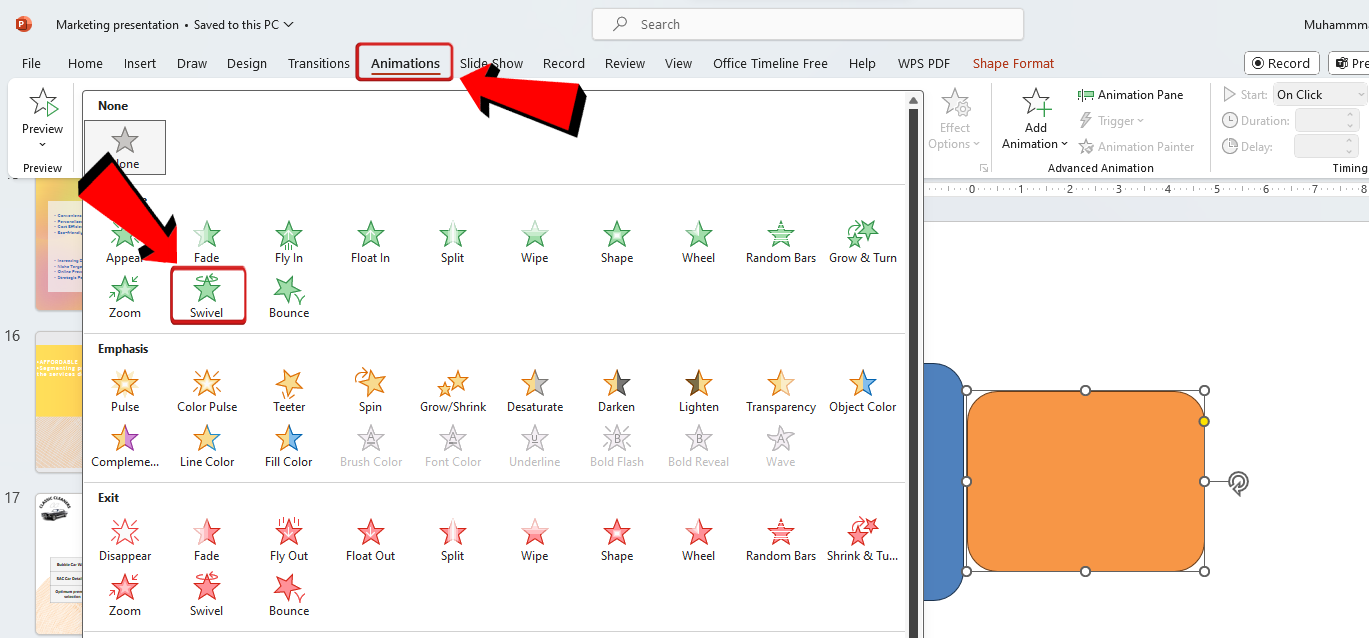Click the Record button at top right

[x=1281, y=63]
